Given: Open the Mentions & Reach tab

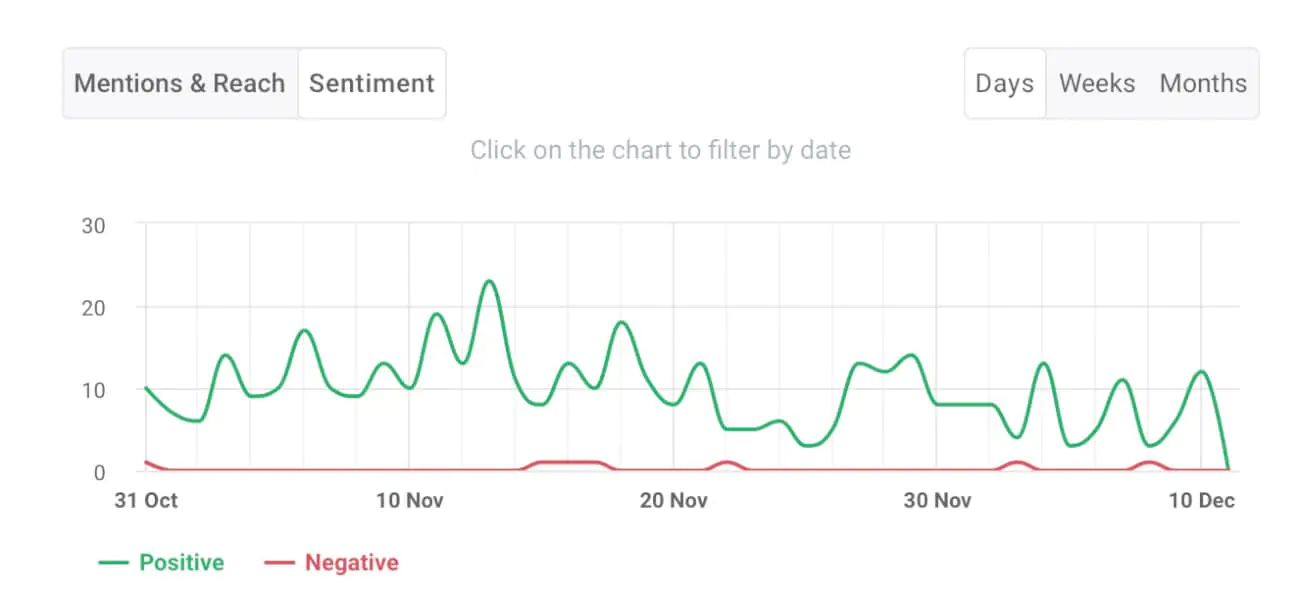Looking at the screenshot, I should (x=179, y=83).
